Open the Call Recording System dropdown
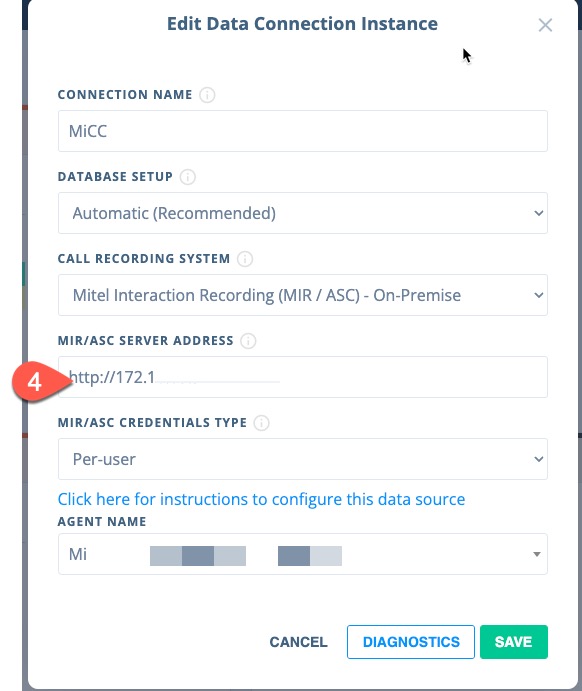The height and width of the screenshot is (691, 582). [303, 295]
